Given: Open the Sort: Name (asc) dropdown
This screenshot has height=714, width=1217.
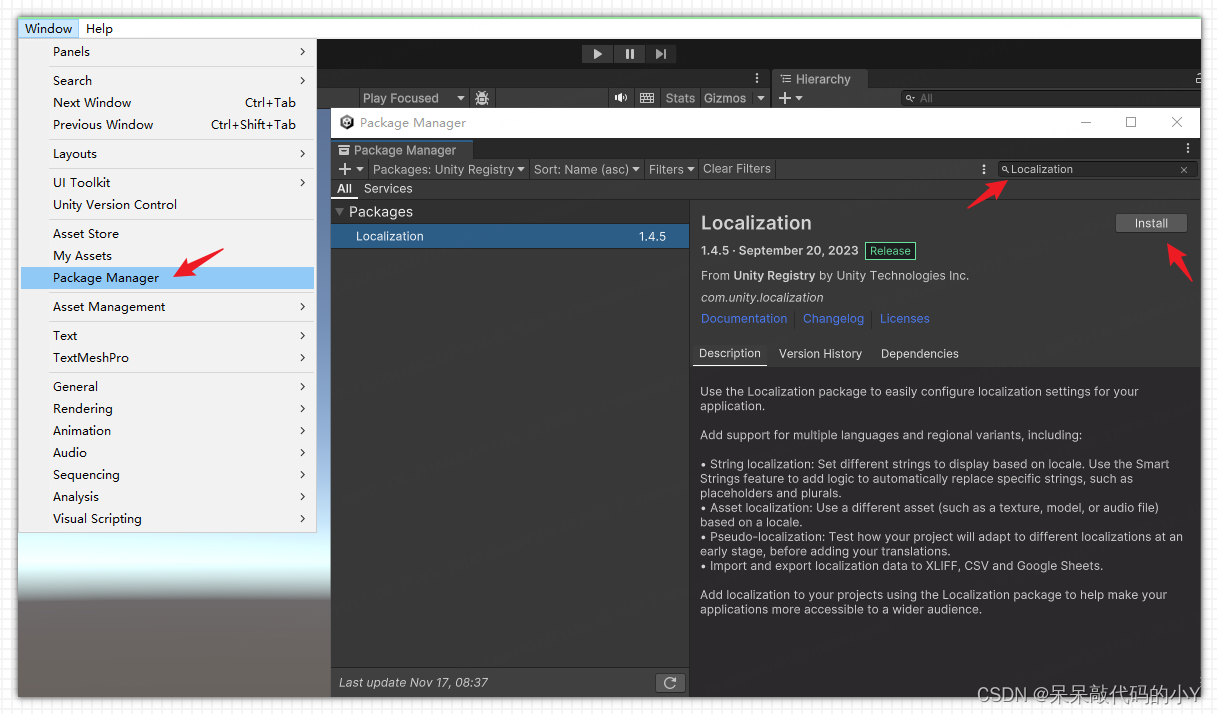Looking at the screenshot, I should click(586, 170).
